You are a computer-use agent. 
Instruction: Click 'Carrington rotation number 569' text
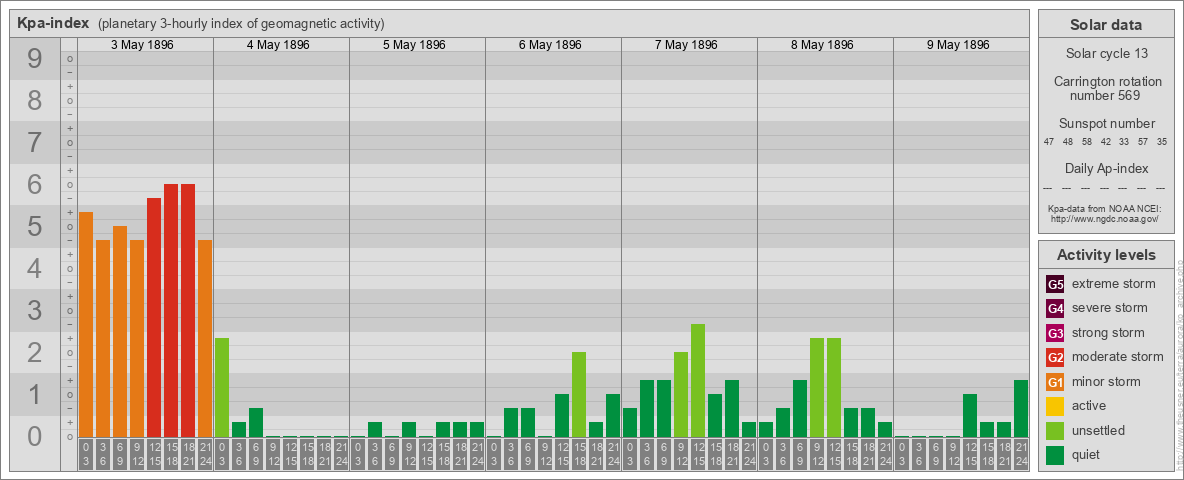pyautogui.click(x=1106, y=88)
